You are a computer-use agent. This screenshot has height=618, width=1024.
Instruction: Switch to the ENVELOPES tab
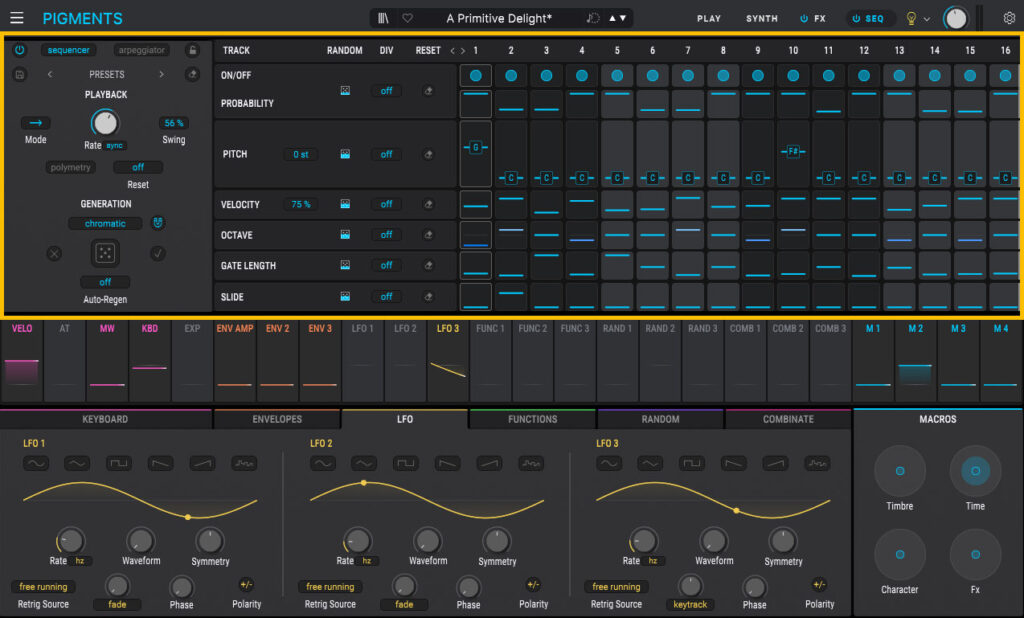point(277,419)
